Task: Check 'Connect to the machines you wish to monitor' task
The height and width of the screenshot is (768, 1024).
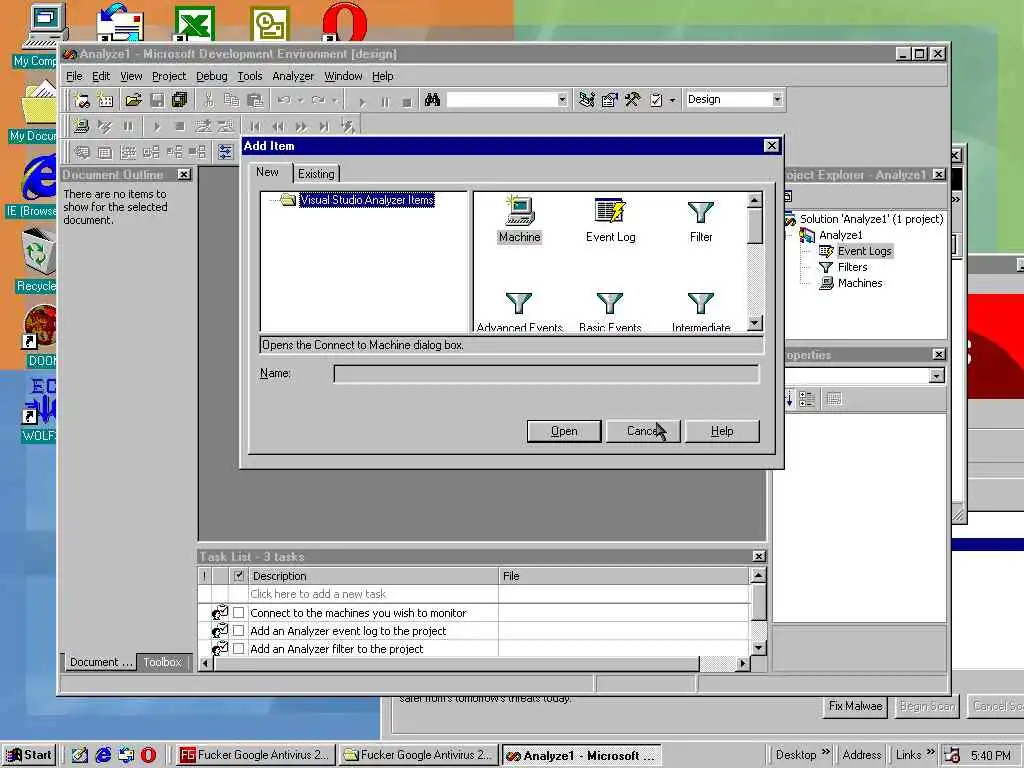Action: pyautogui.click(x=238, y=613)
